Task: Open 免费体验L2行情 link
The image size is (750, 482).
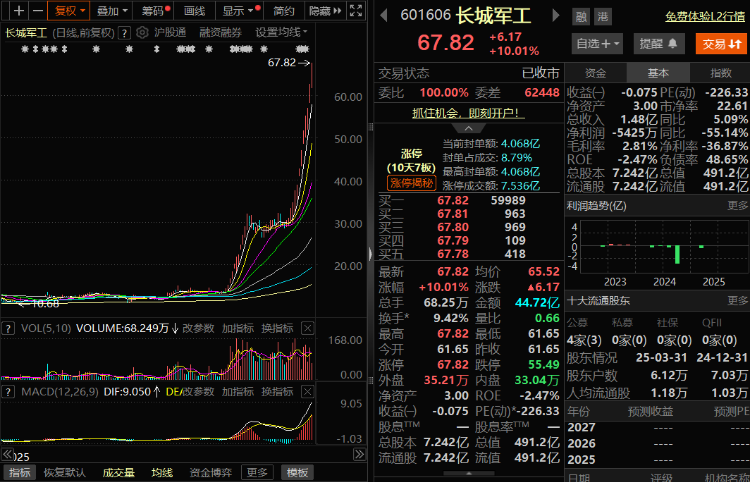Action: (x=705, y=17)
